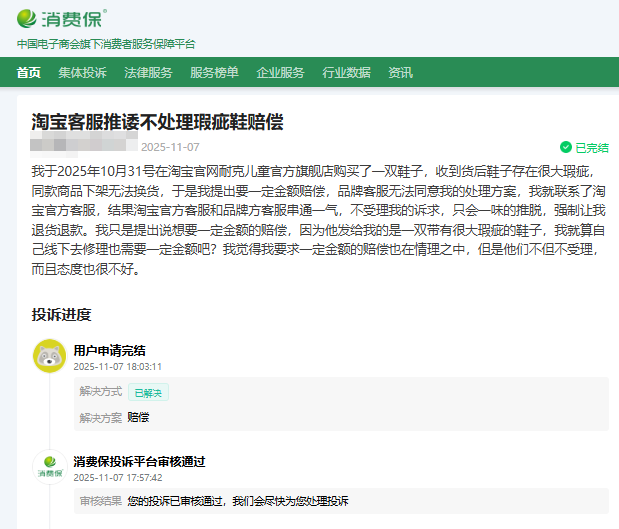Switch to the 行业数据 section
The image size is (619, 529).
(346, 73)
